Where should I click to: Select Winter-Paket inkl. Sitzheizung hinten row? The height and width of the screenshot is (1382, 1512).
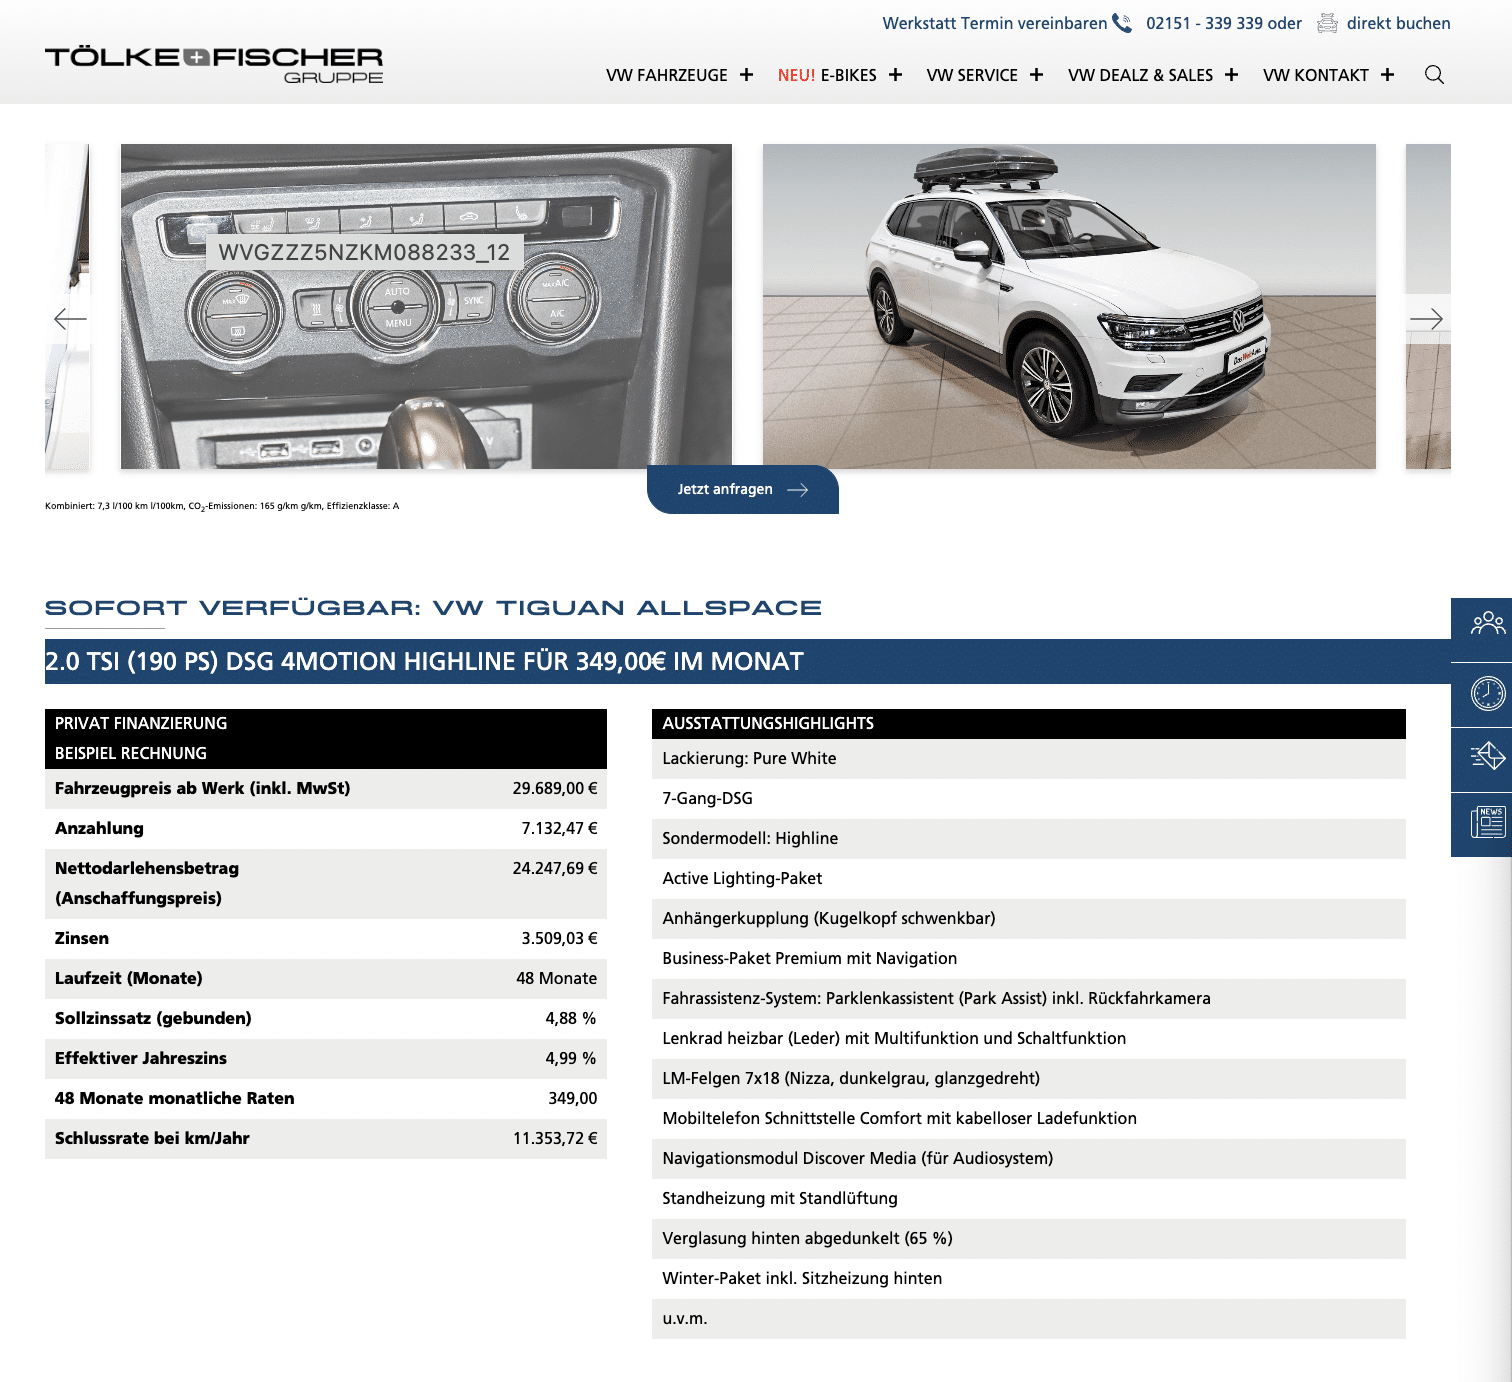click(1029, 1279)
